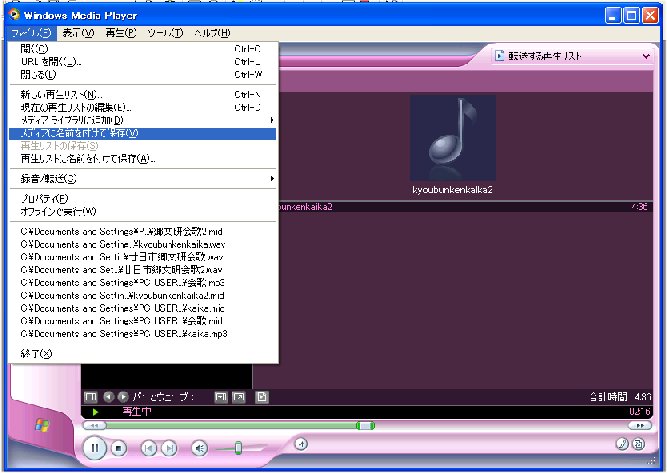667x473 pixels.
Task: Click the green seek bar handle
Action: point(365,425)
